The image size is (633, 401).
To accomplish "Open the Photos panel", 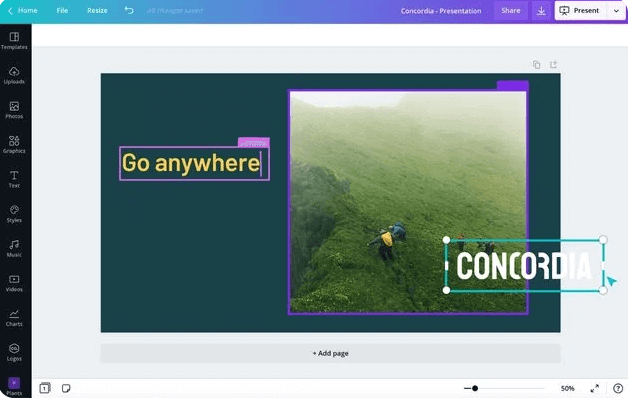I will tap(14, 110).
